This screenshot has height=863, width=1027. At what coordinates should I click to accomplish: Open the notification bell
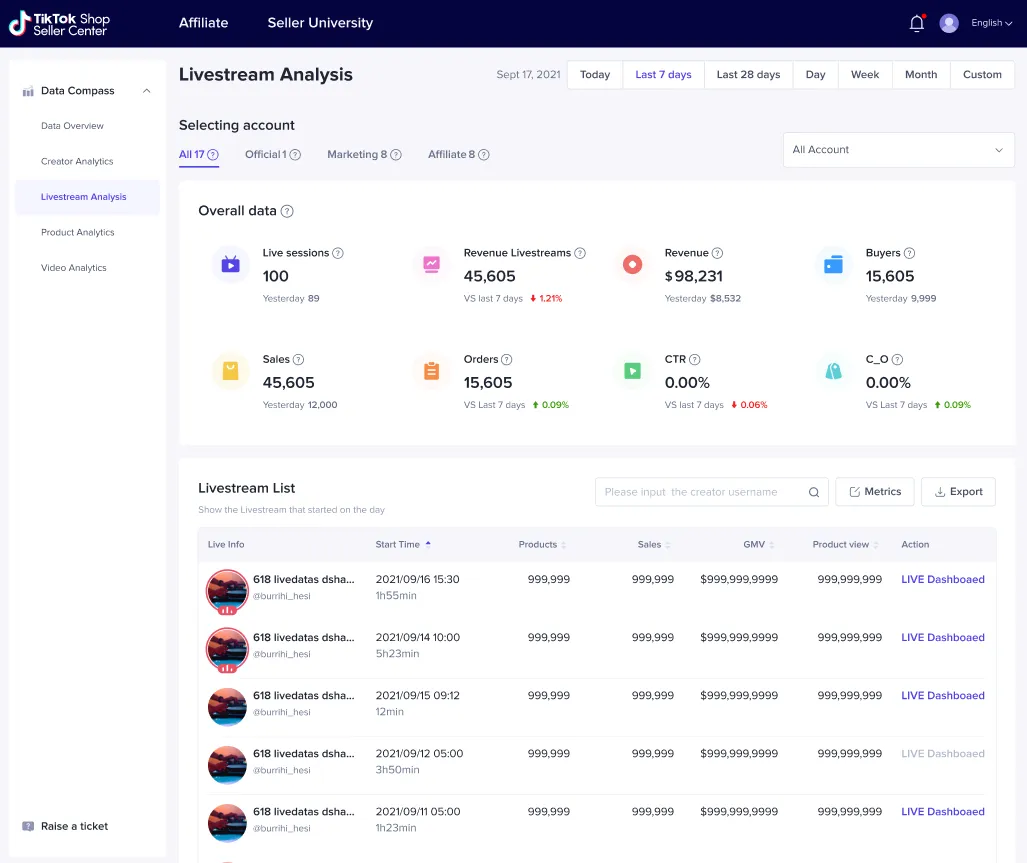tap(916, 23)
